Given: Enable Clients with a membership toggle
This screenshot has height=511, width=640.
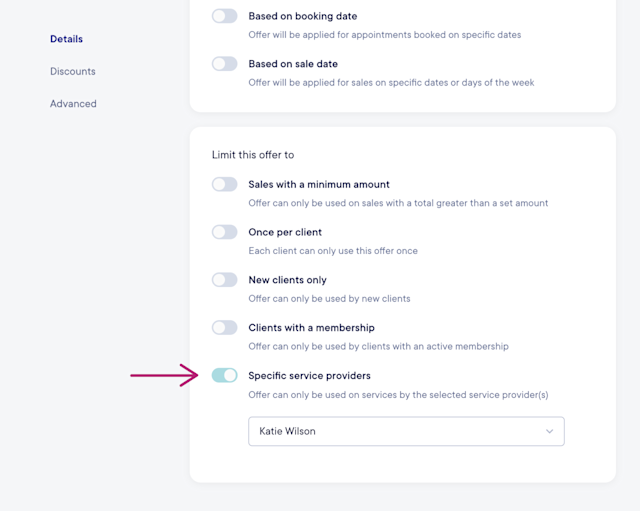Looking at the screenshot, I should coord(224,327).
